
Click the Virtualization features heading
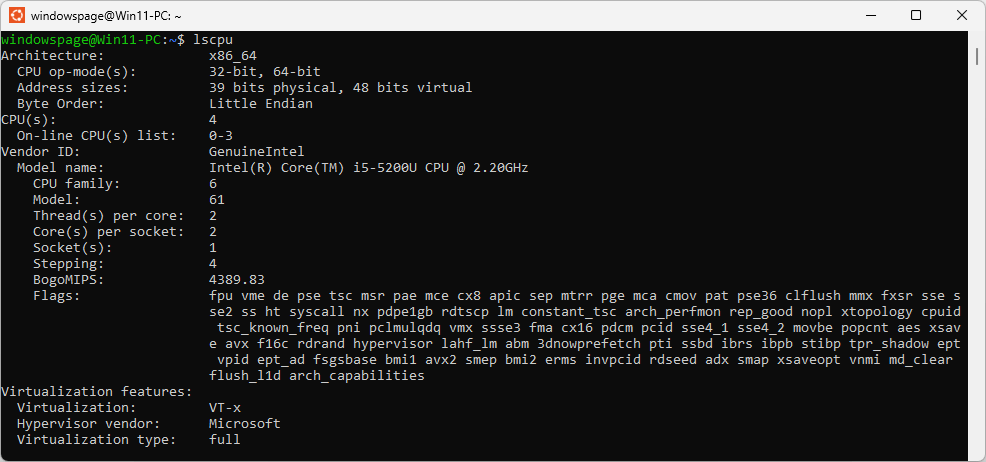coord(96,391)
